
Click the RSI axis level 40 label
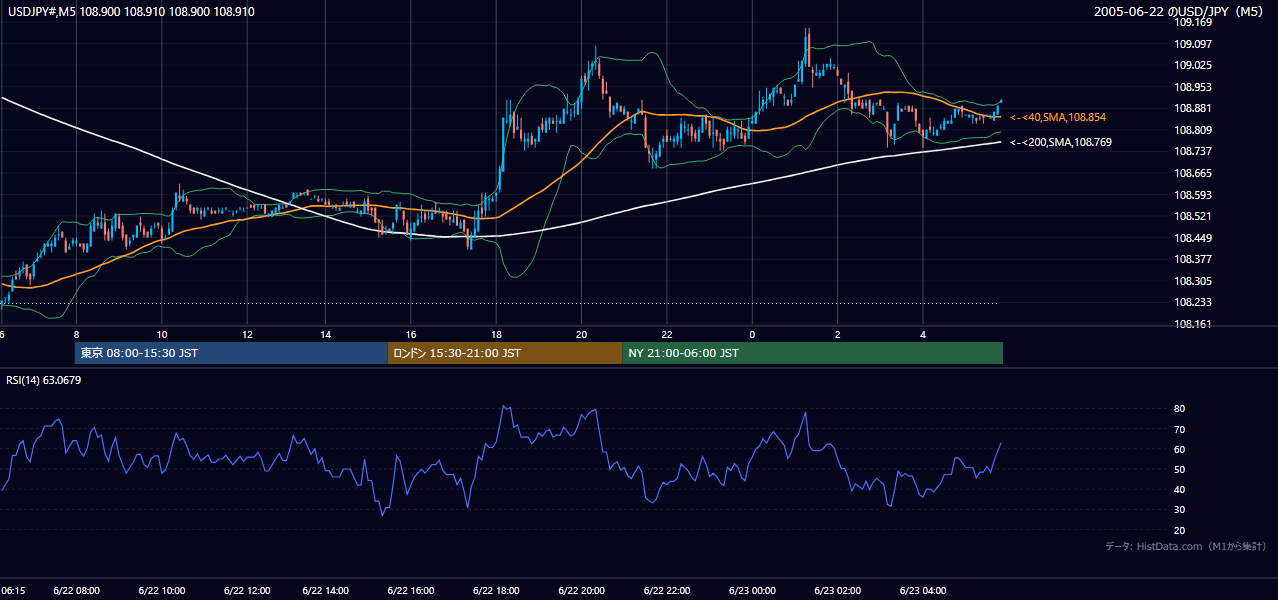(1179, 489)
